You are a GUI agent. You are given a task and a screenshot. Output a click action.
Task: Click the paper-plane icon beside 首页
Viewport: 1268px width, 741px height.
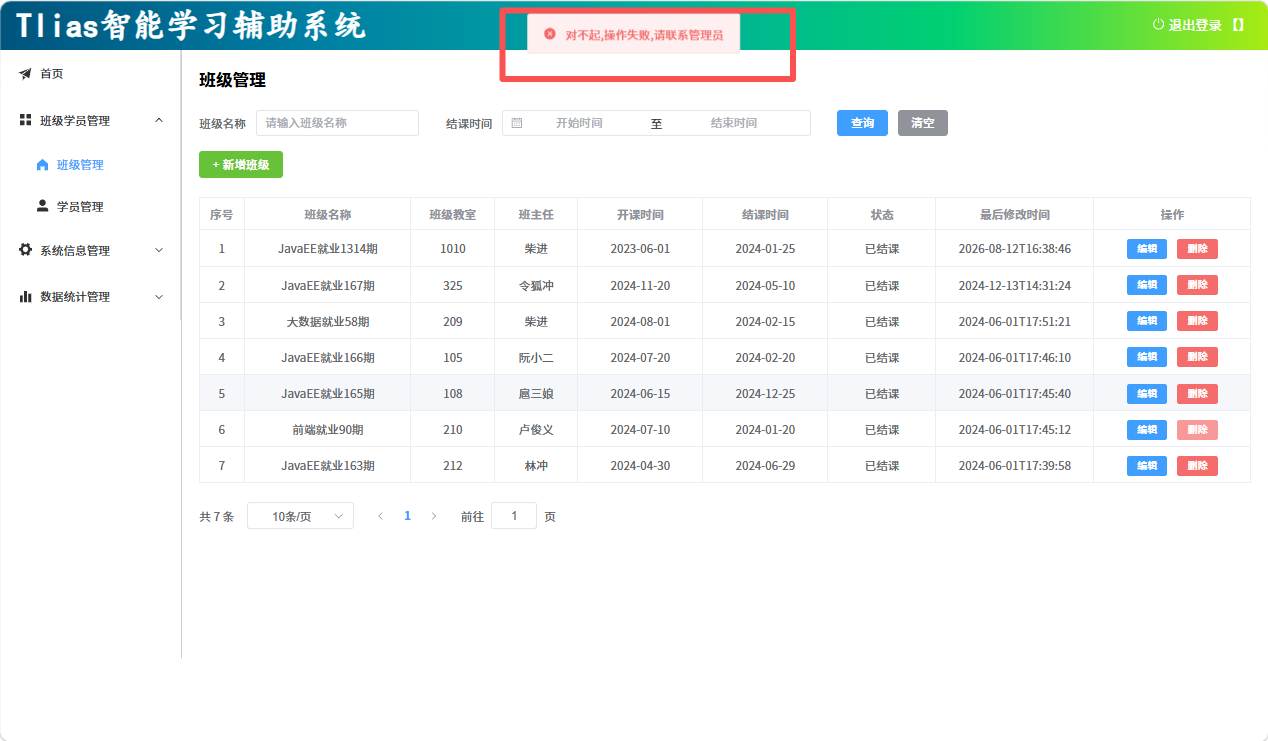click(25, 74)
